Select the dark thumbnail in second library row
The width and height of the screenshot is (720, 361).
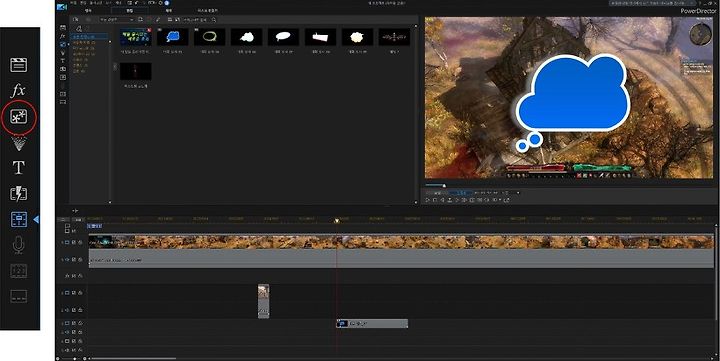(135, 72)
